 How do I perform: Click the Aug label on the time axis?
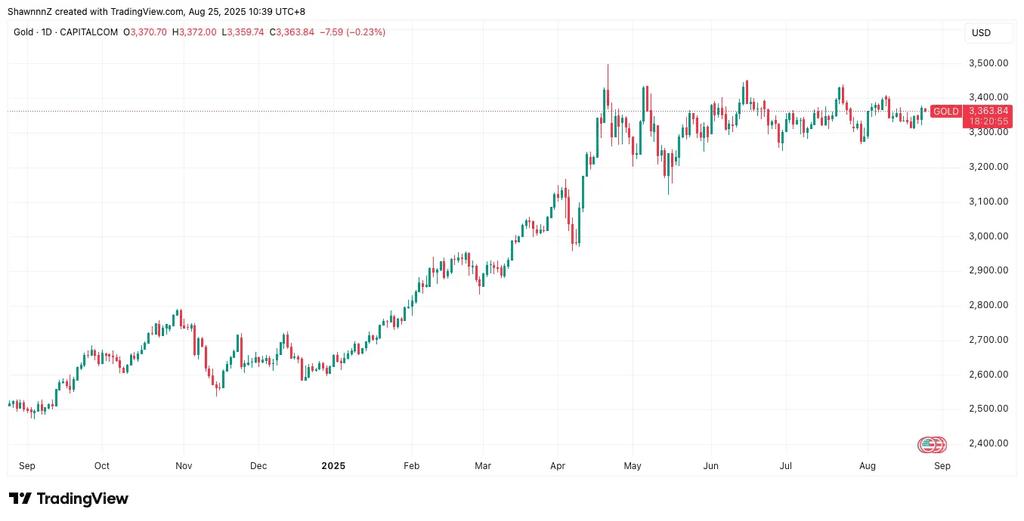click(x=867, y=466)
